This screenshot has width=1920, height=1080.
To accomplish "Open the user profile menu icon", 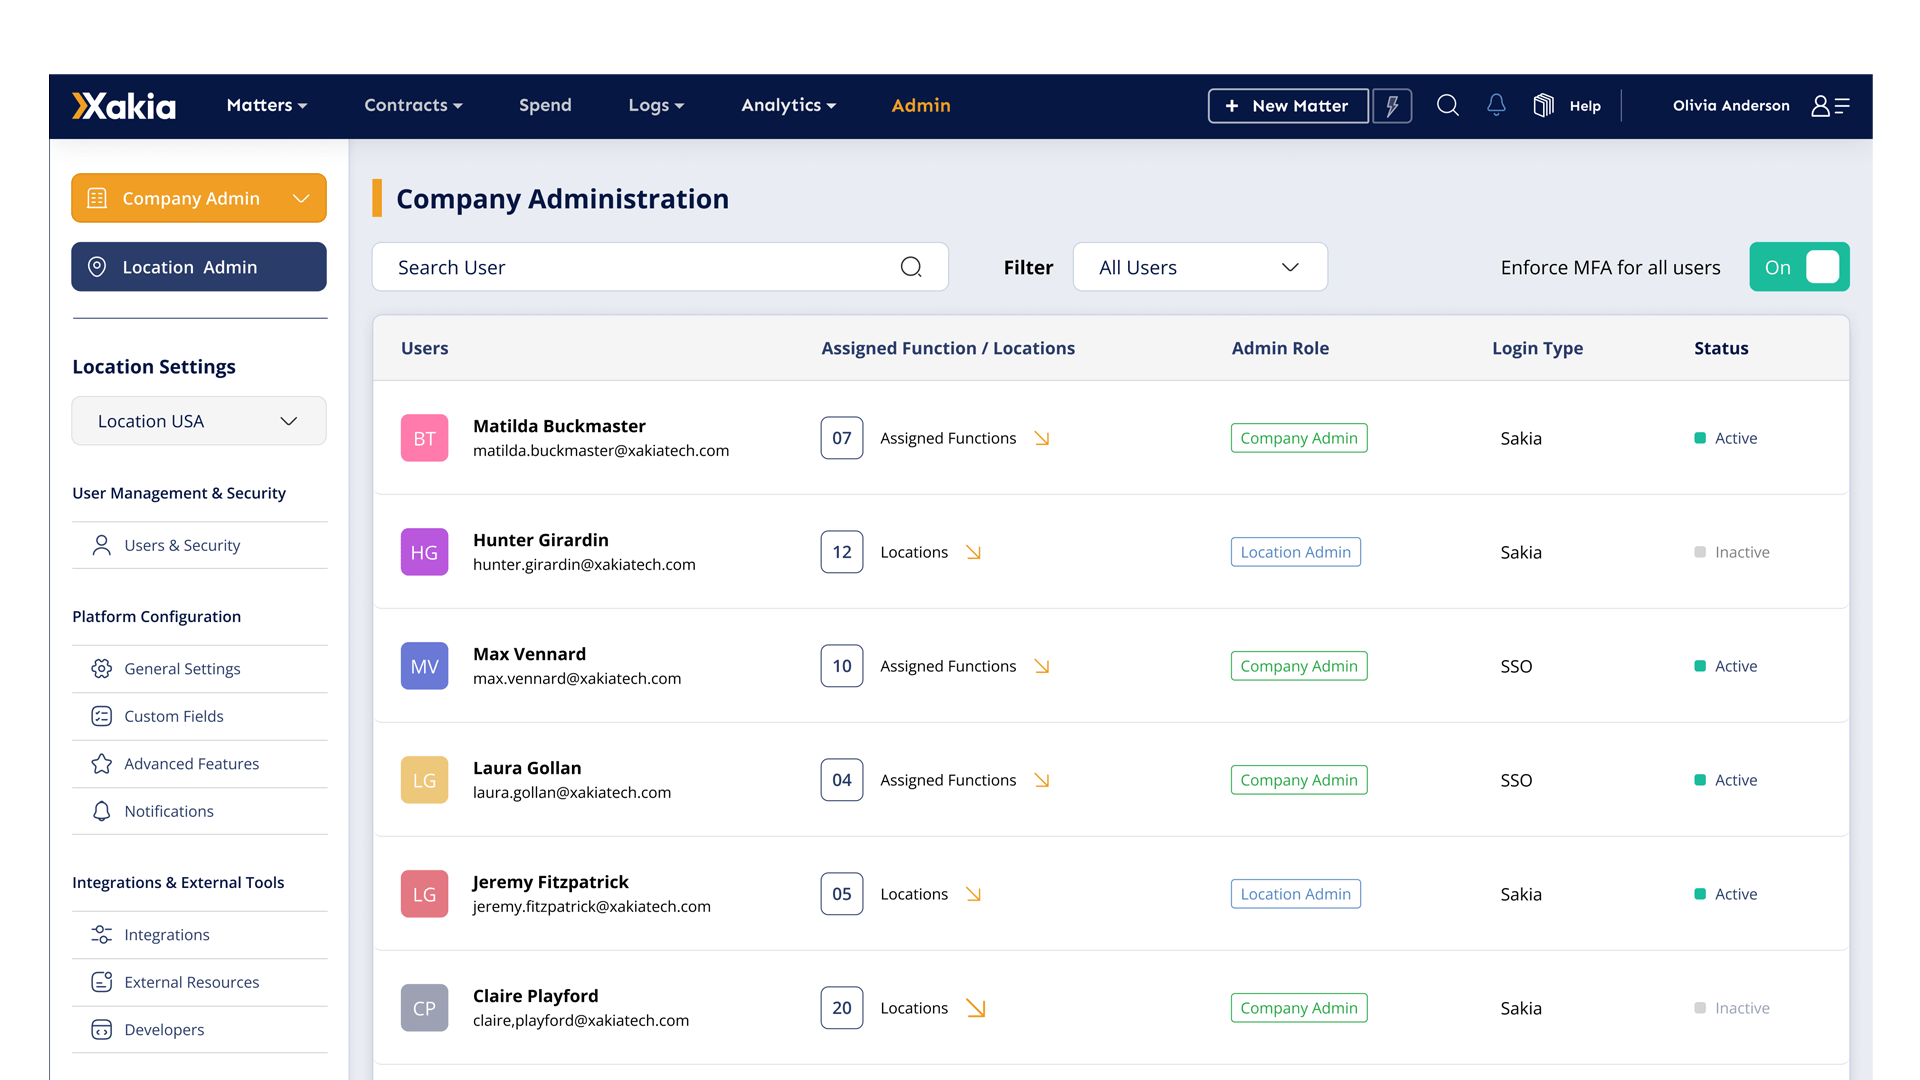I will coord(1830,106).
